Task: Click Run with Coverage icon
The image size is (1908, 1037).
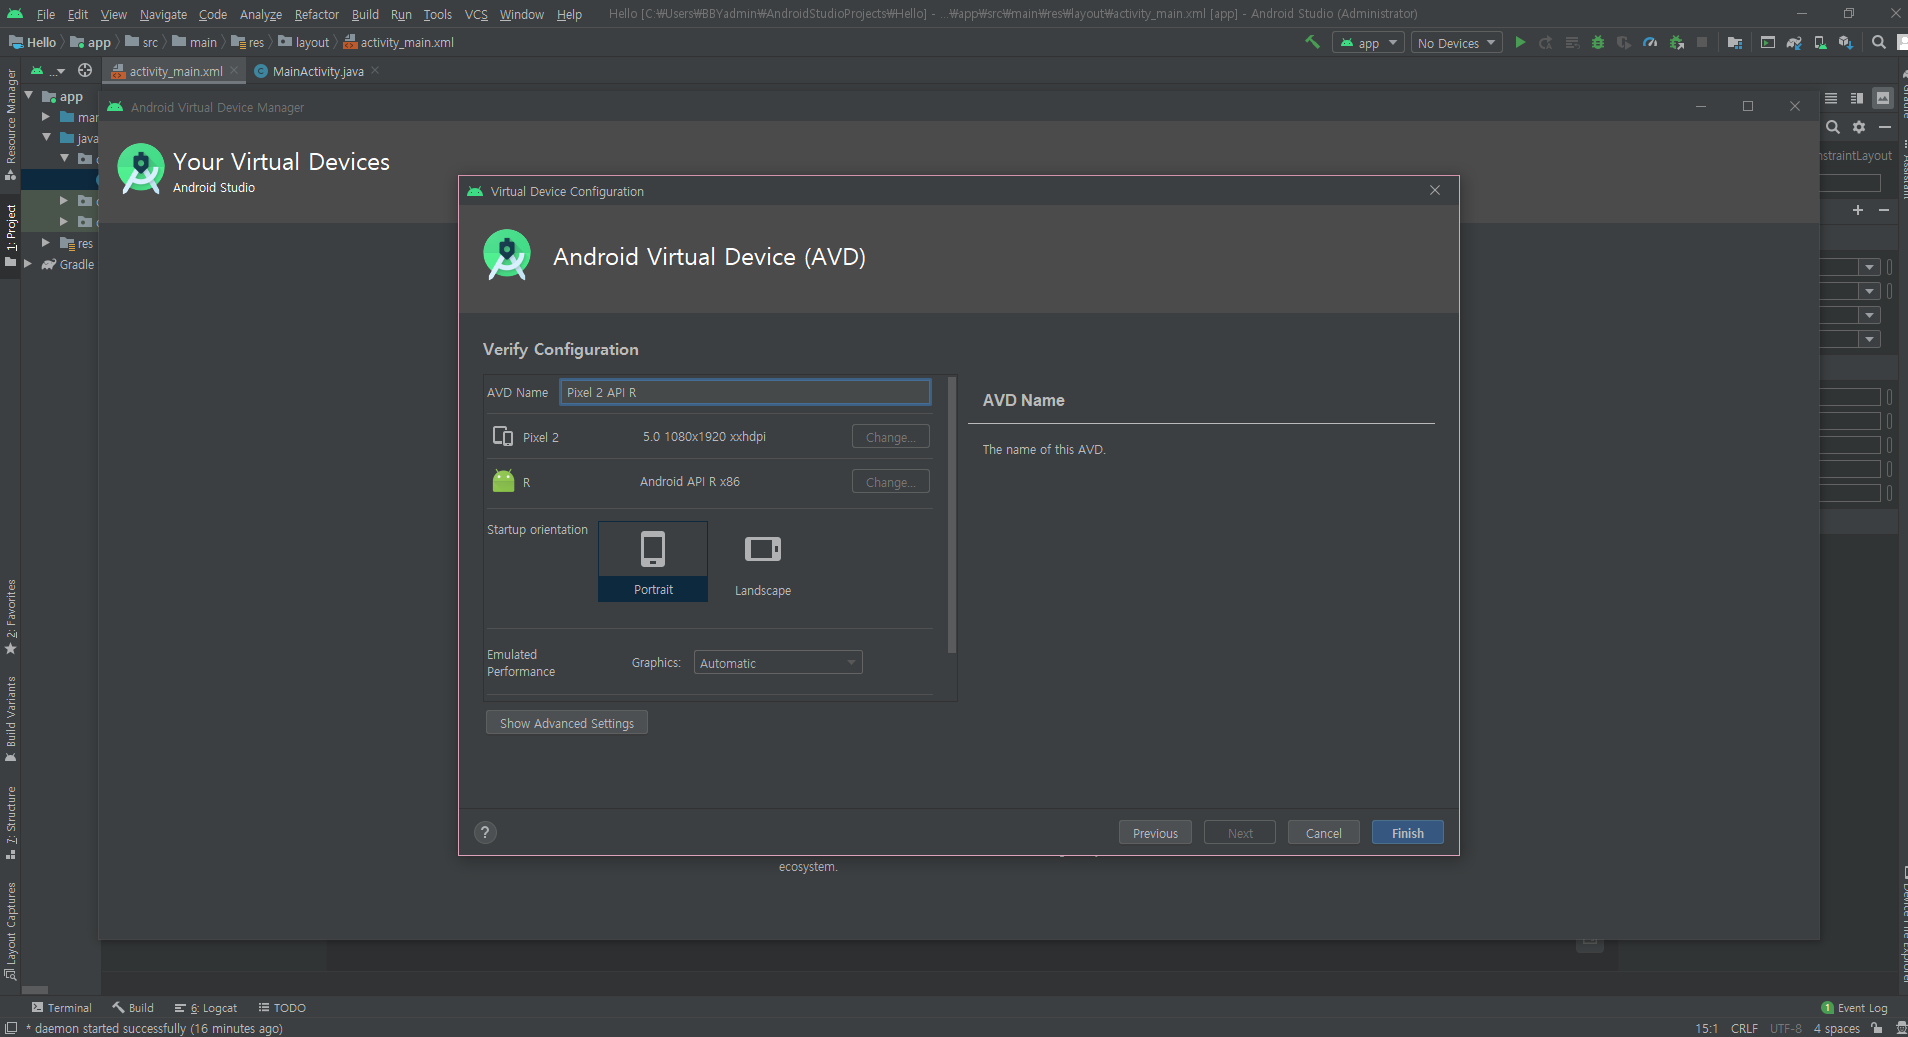Action: [x=1624, y=42]
